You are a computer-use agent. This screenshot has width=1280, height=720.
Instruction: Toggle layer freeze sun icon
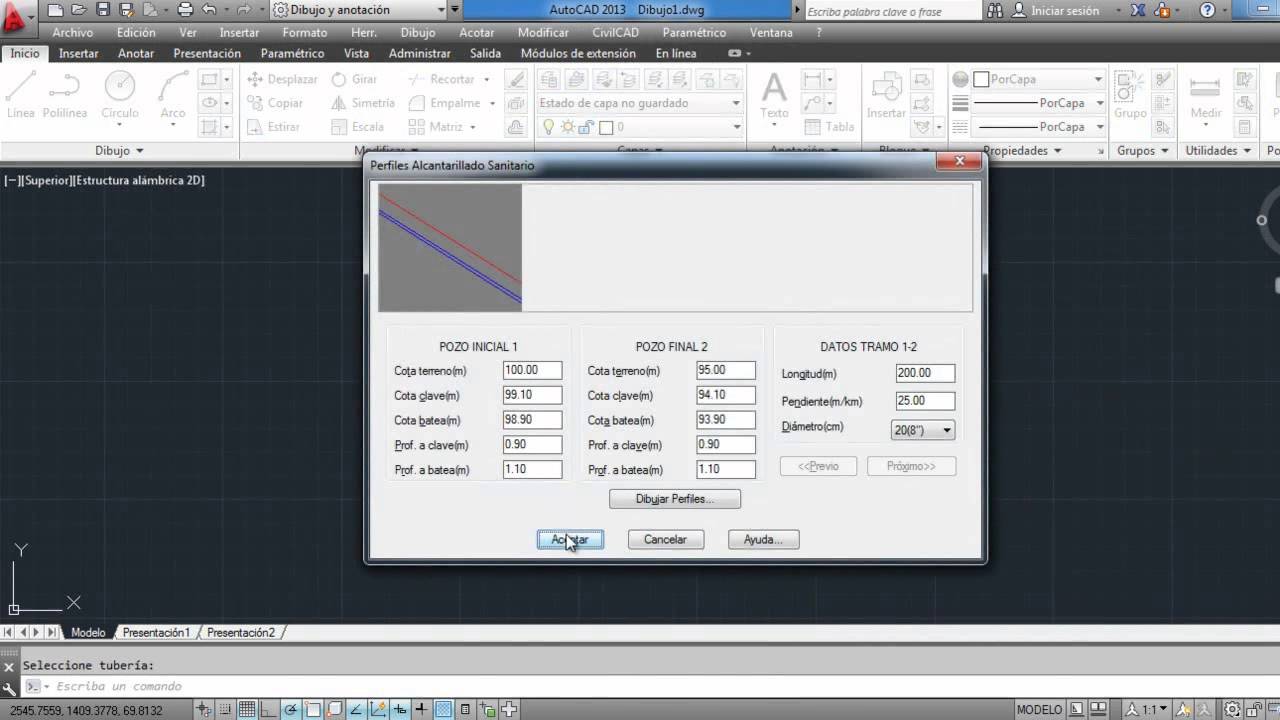[x=567, y=127]
